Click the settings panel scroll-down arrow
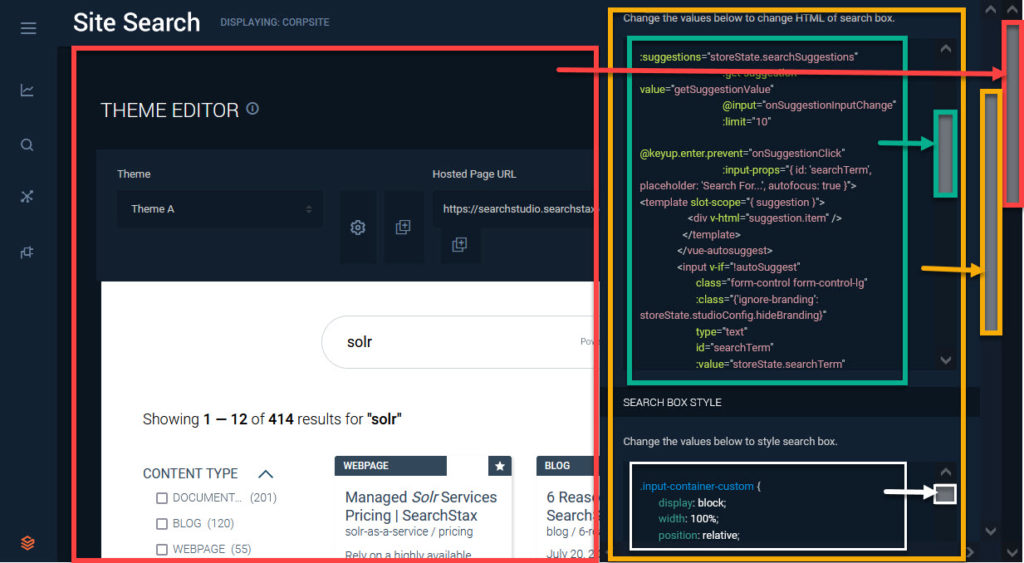1024x563 pixels. click(991, 531)
